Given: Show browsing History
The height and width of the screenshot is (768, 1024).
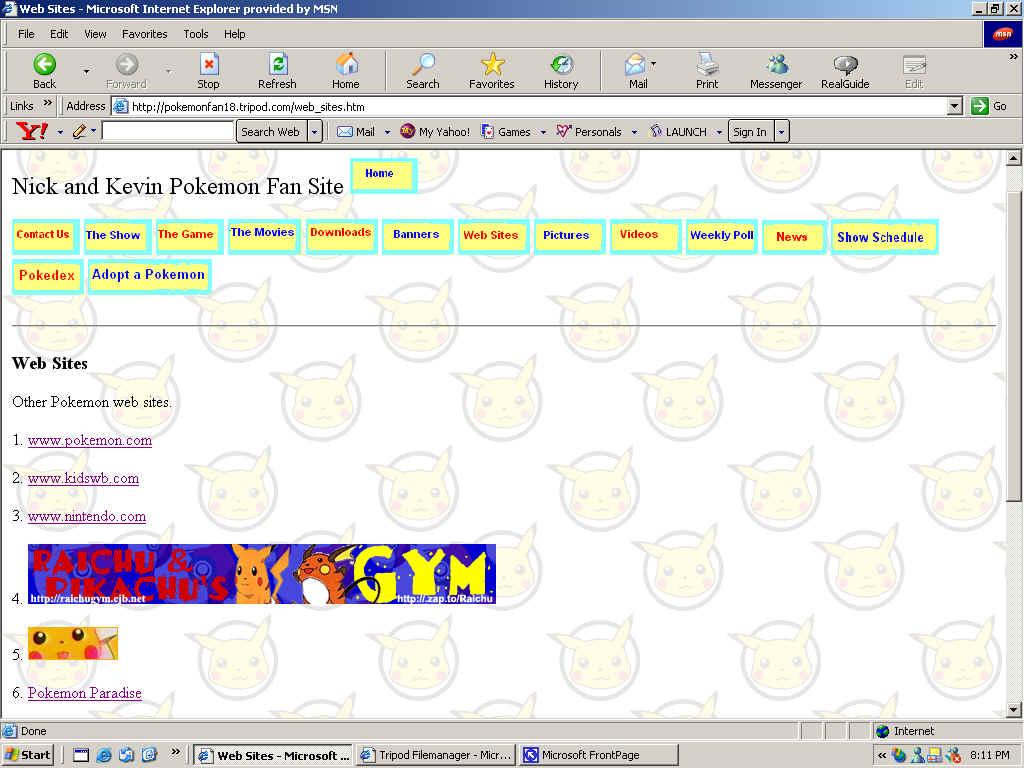Looking at the screenshot, I should [561, 65].
